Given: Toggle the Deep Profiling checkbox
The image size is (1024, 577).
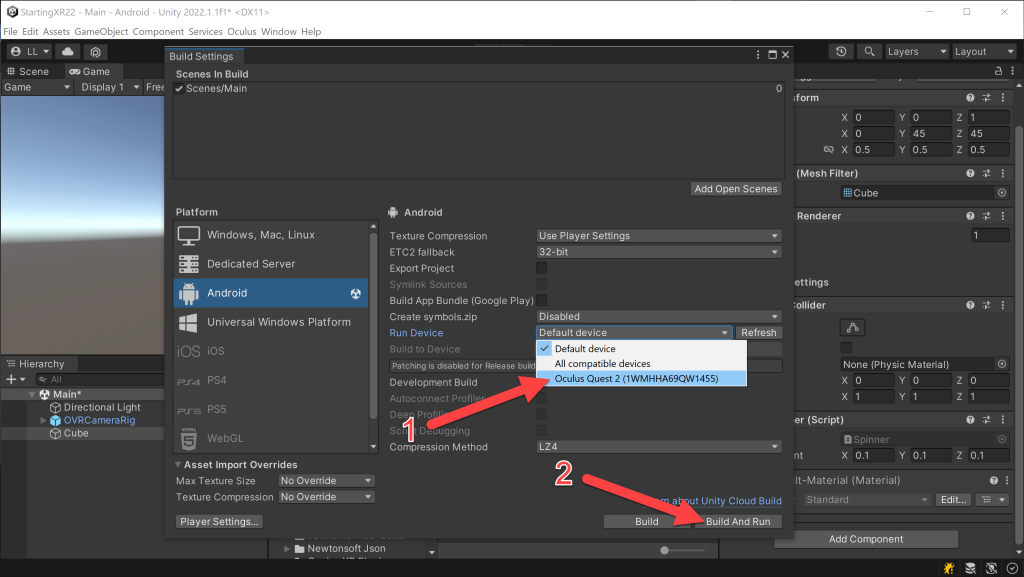Looking at the screenshot, I should pyautogui.click(x=541, y=414).
